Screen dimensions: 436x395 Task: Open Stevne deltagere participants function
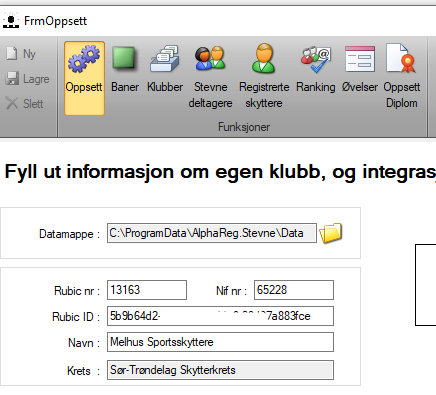click(x=210, y=77)
